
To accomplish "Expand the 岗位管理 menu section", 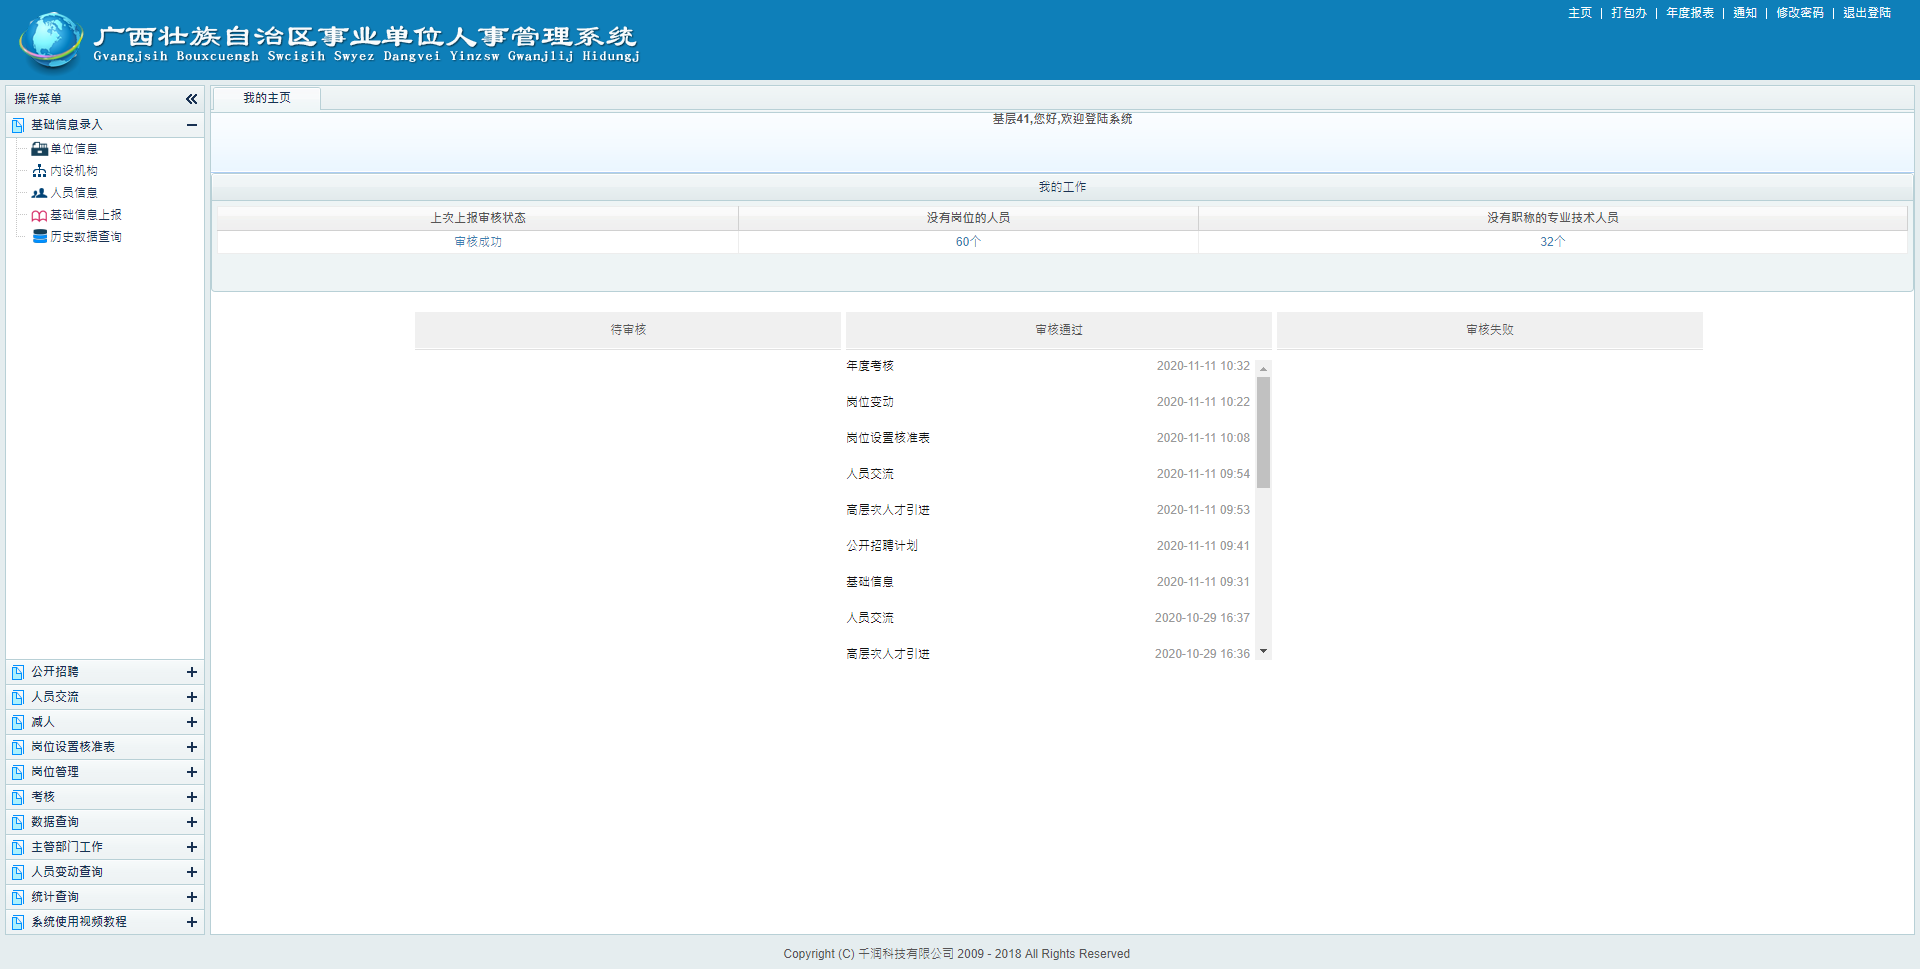I will [x=191, y=772].
